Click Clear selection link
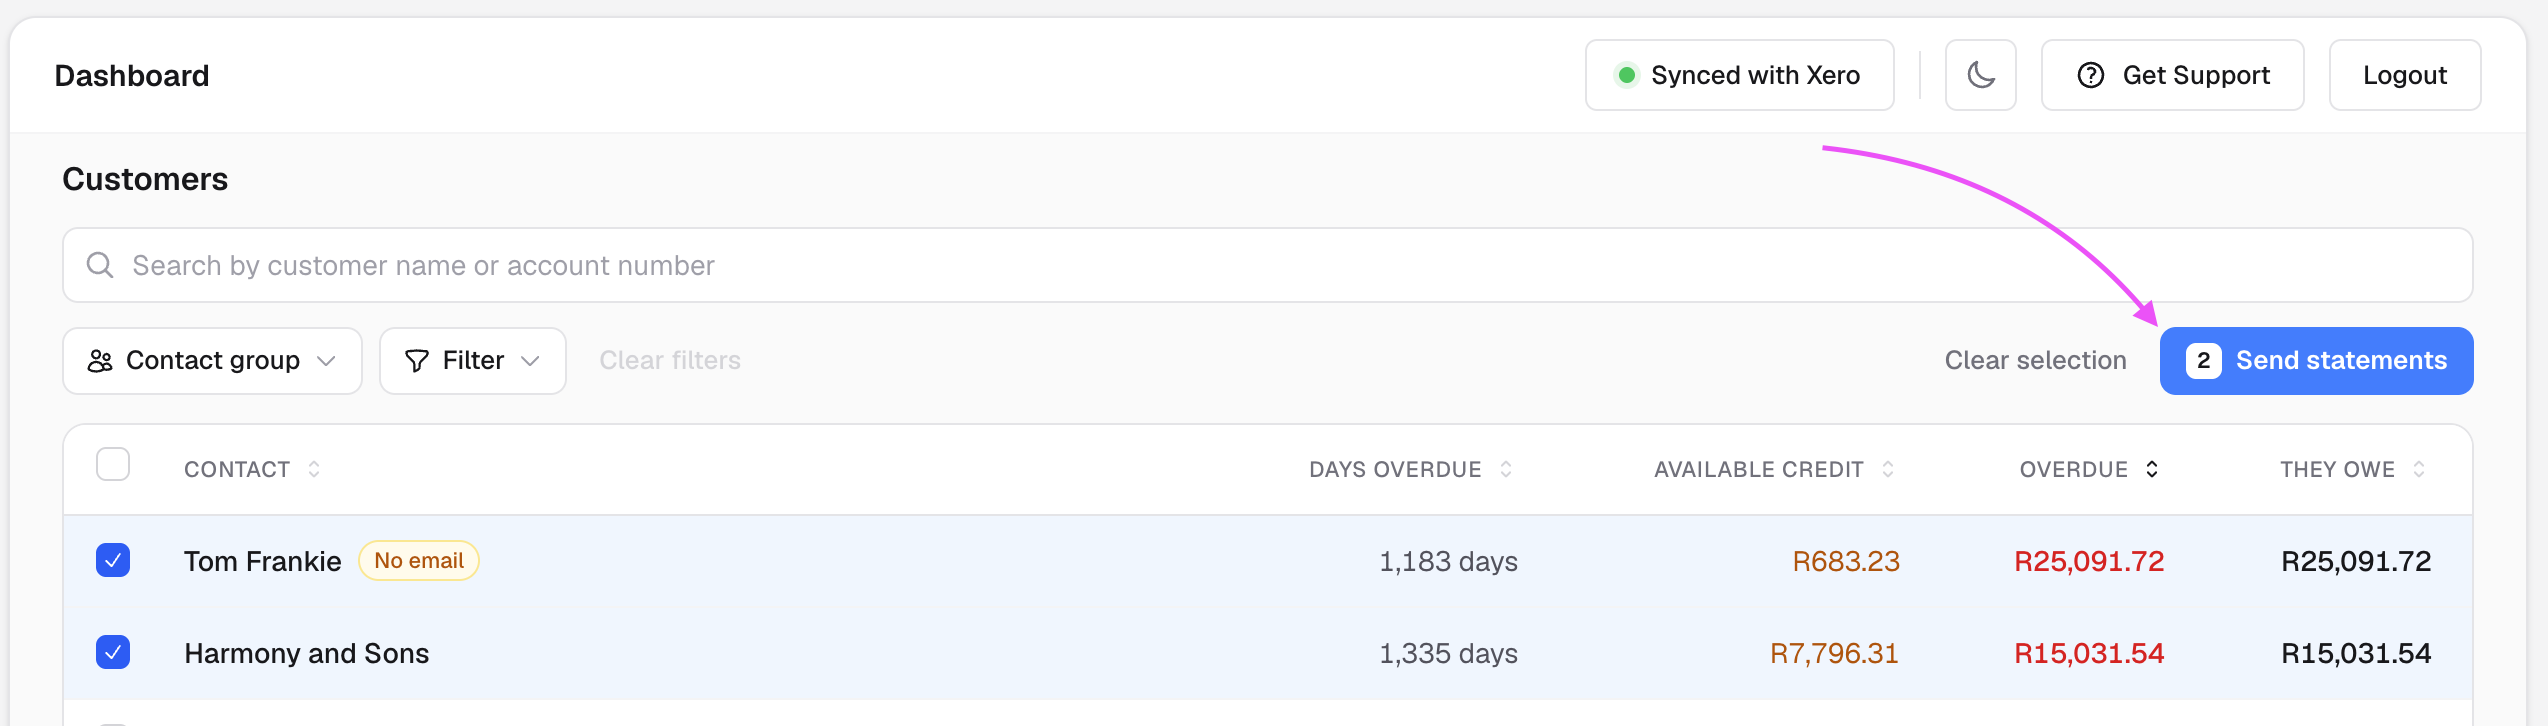The image size is (2548, 726). coord(2035,361)
